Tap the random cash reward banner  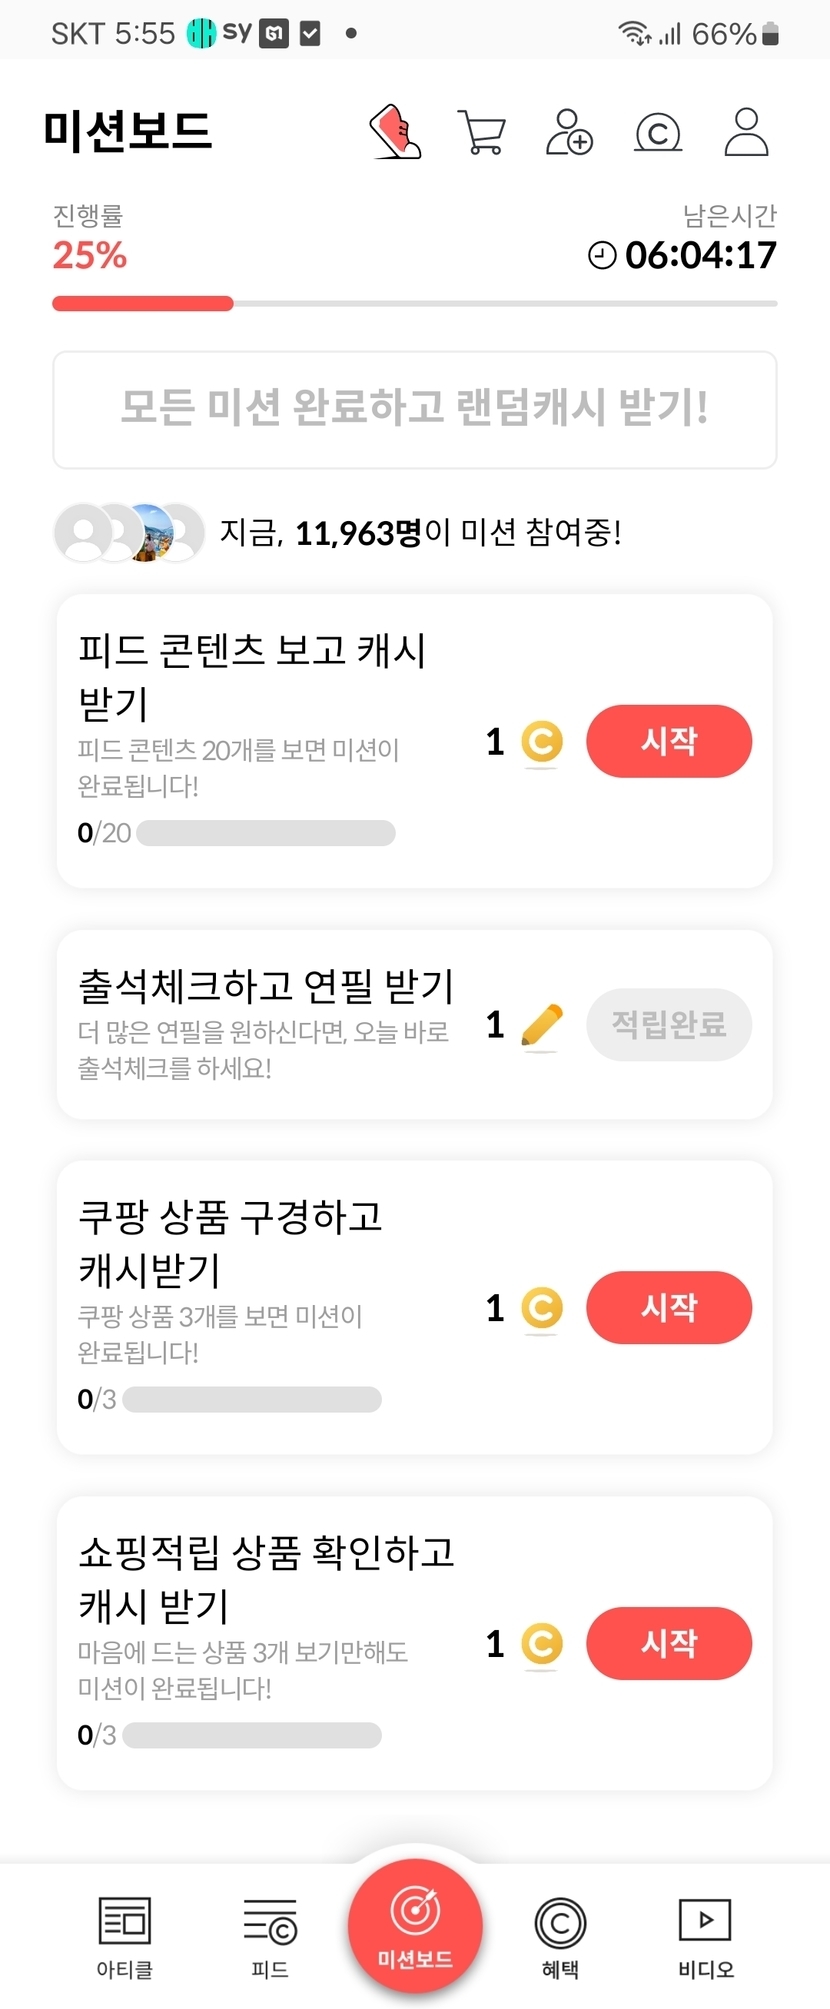[x=415, y=409]
